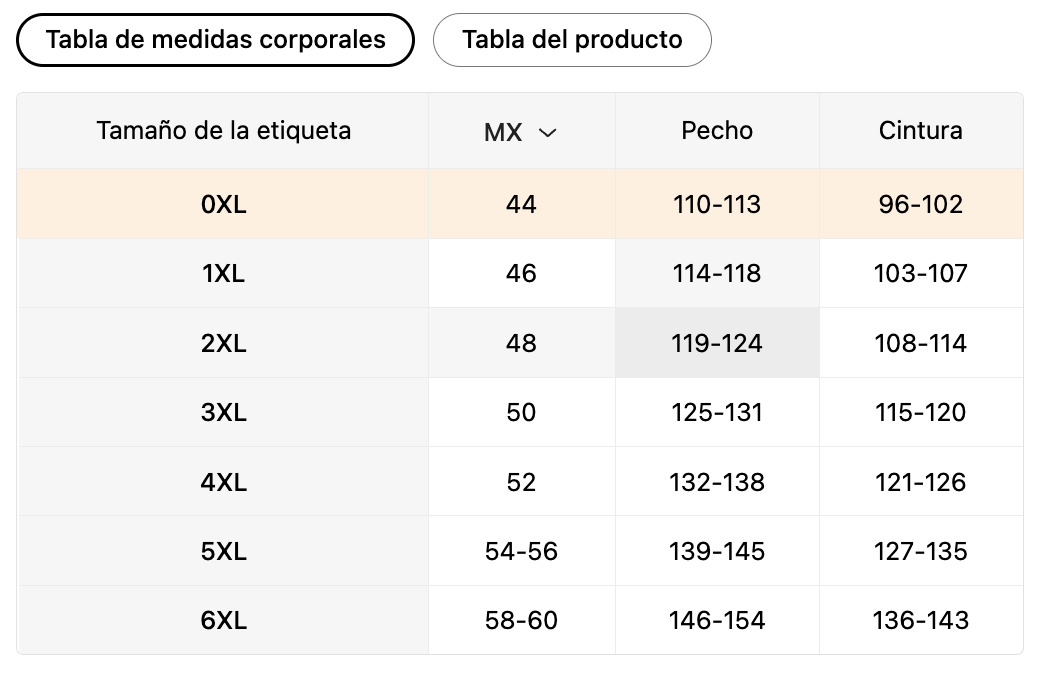1050x676 pixels.
Task: Select the MX size value 54-56
Action: (x=521, y=551)
